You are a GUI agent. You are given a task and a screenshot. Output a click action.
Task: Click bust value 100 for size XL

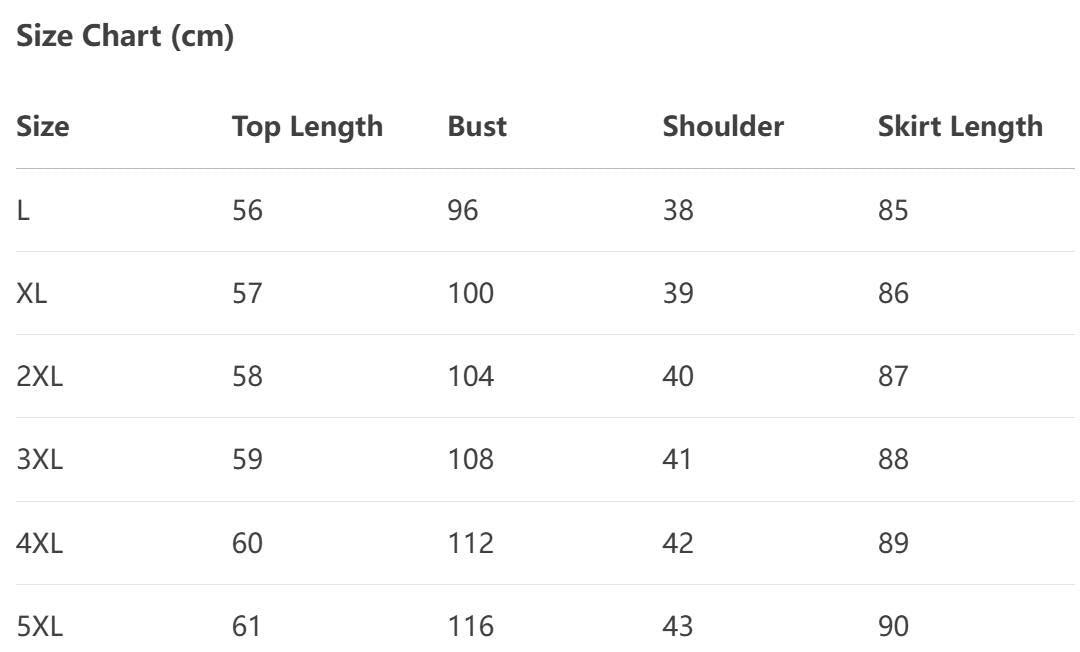[x=471, y=294]
